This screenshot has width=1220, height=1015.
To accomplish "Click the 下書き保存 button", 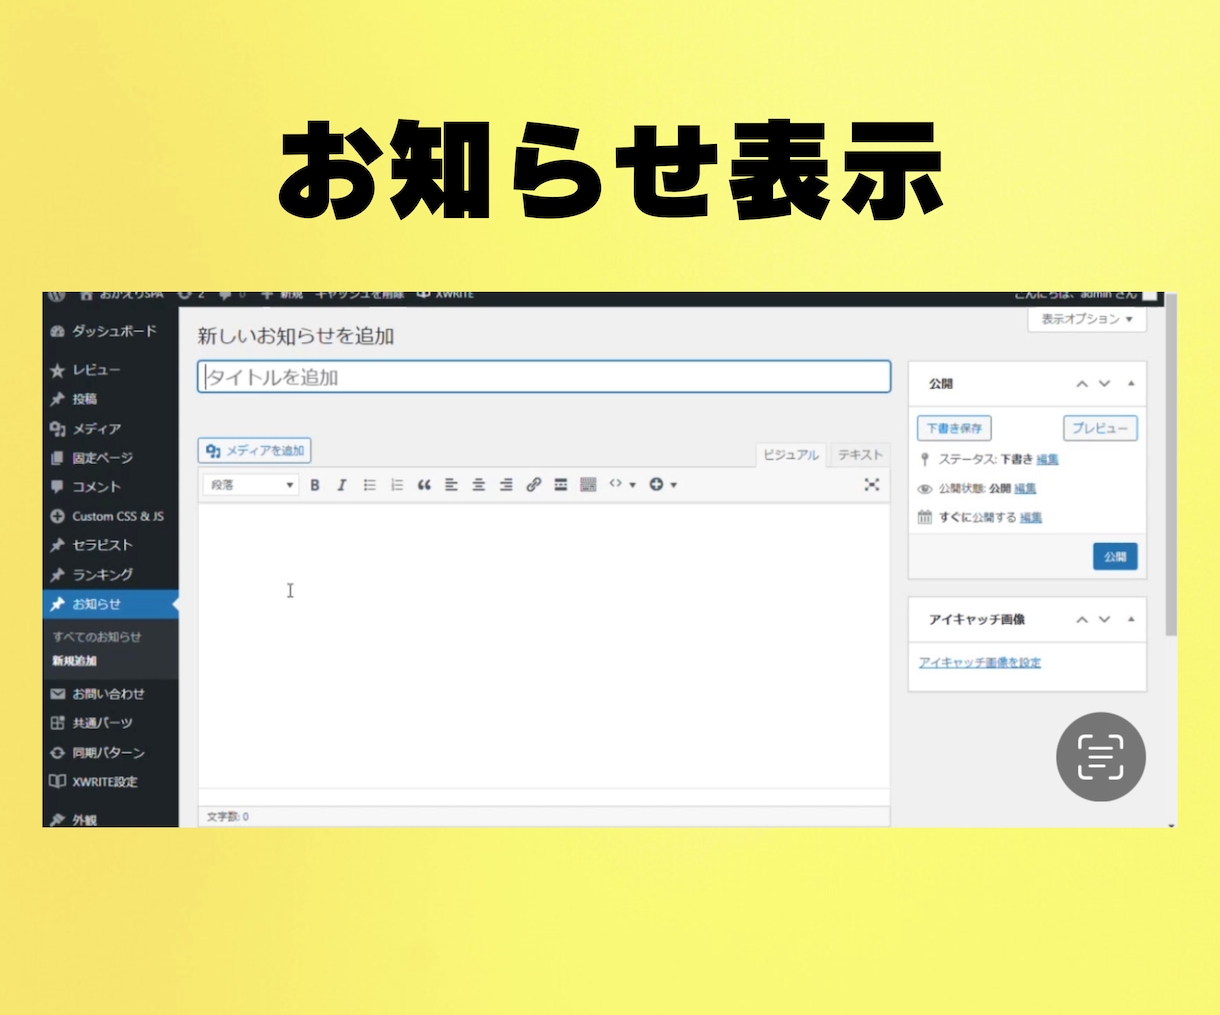I will (954, 428).
